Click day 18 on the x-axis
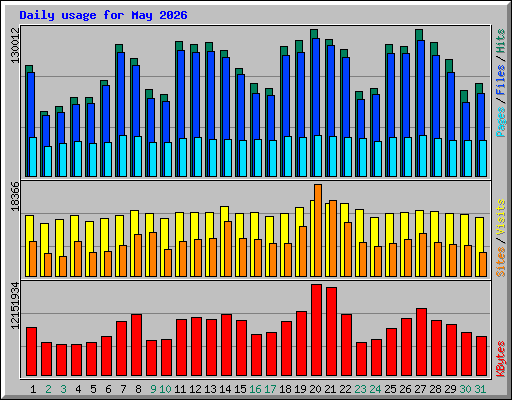 click(285, 389)
